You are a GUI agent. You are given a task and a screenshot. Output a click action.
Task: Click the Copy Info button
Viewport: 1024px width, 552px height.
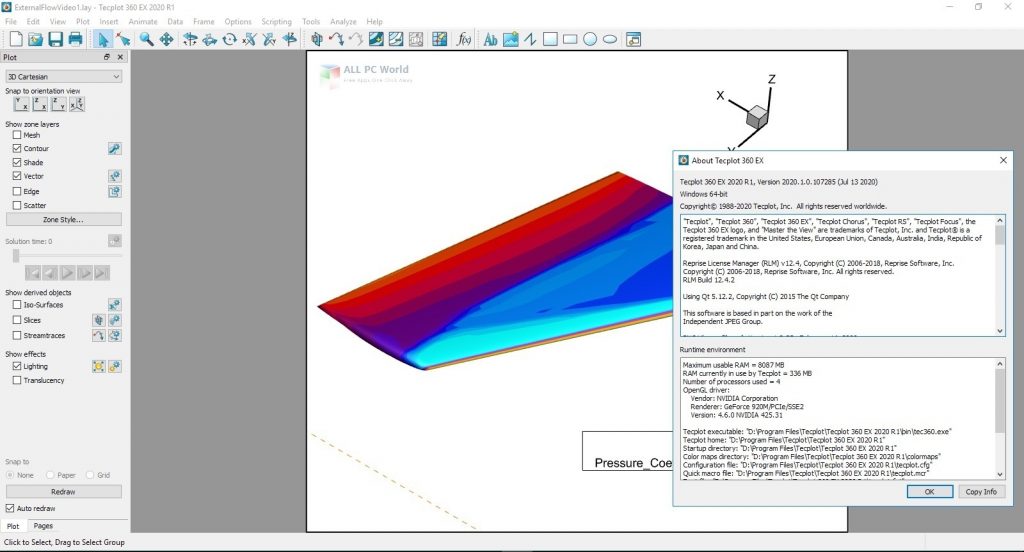pos(981,491)
